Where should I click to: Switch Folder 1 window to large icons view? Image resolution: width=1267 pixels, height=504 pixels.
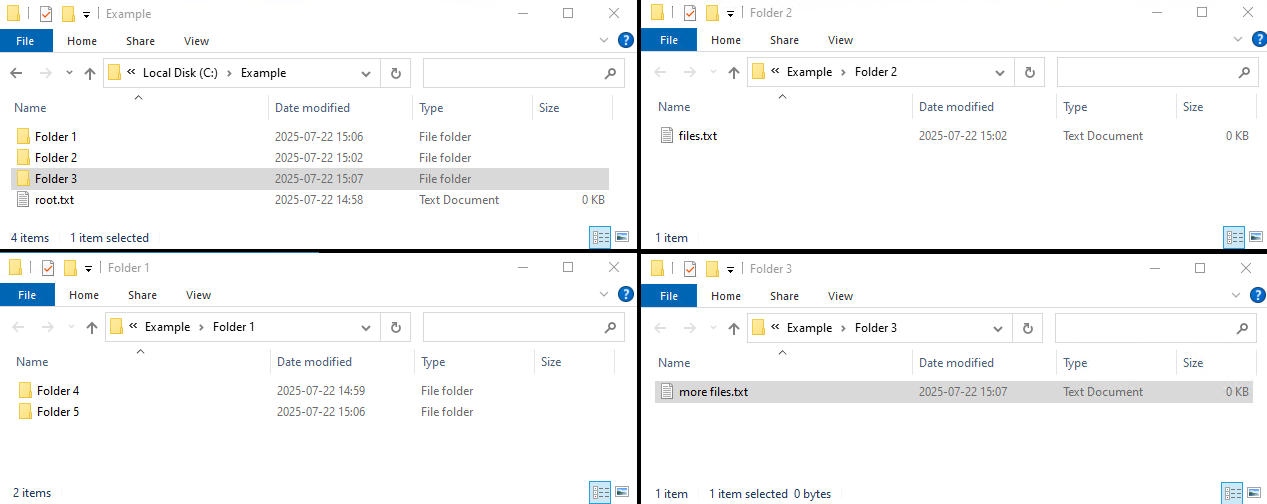[x=622, y=492]
